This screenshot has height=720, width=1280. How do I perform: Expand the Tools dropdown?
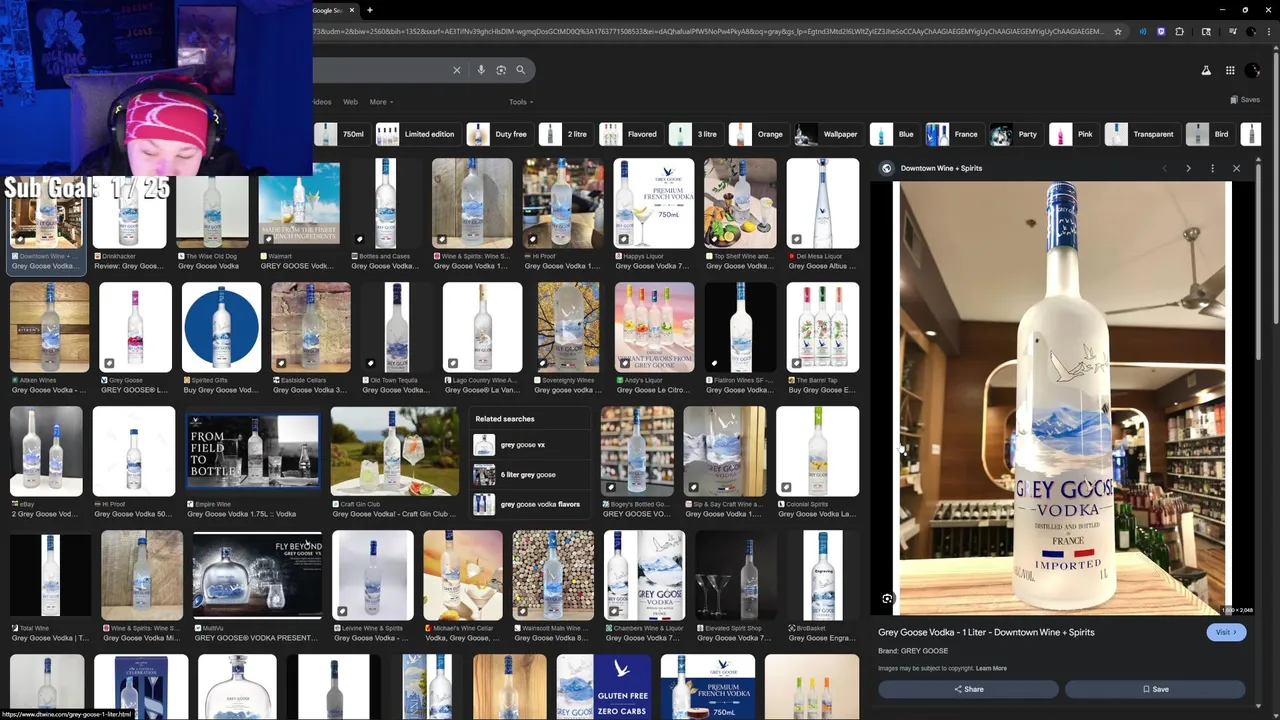pyautogui.click(x=520, y=102)
